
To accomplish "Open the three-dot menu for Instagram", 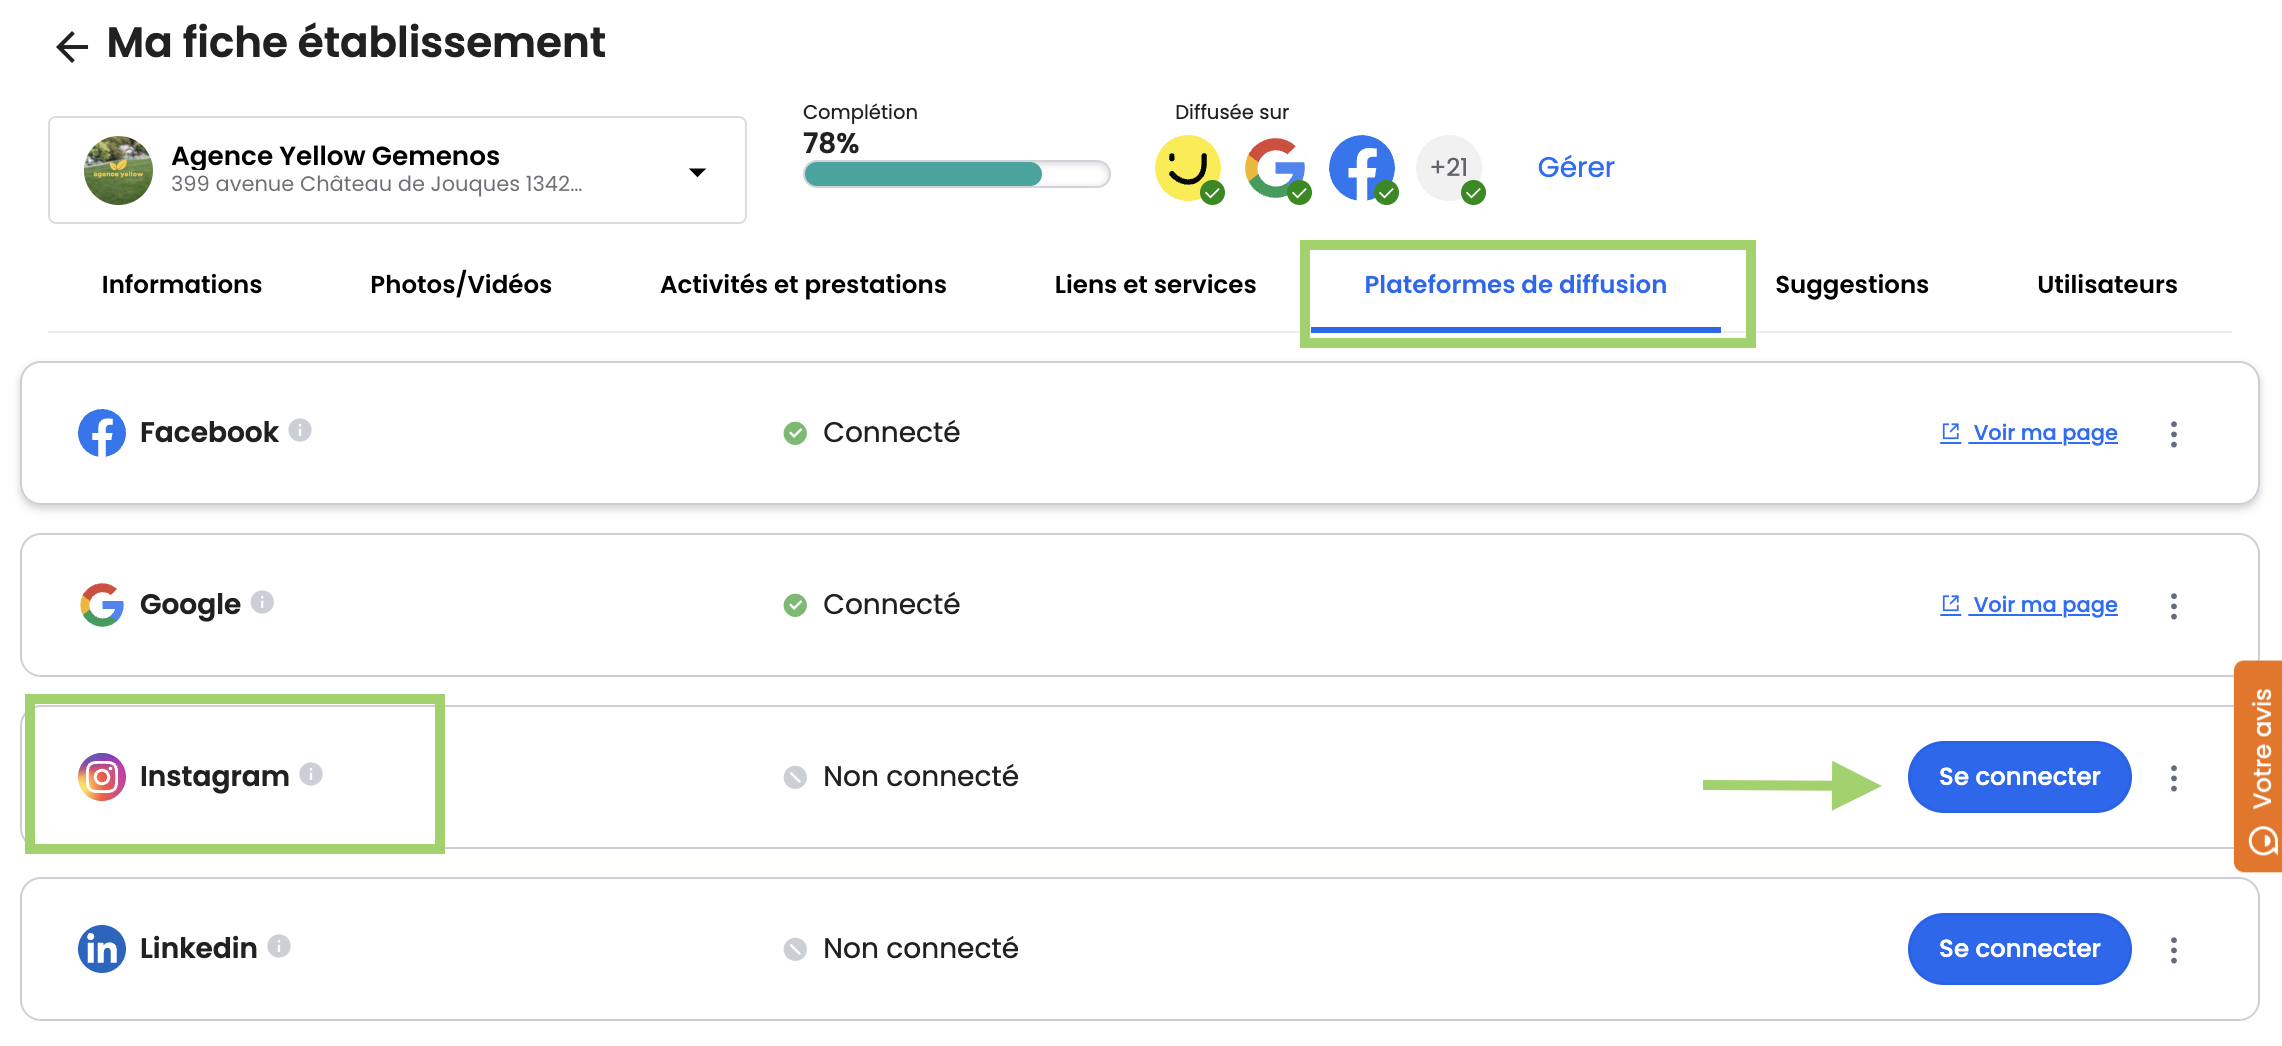I will [x=2173, y=778].
